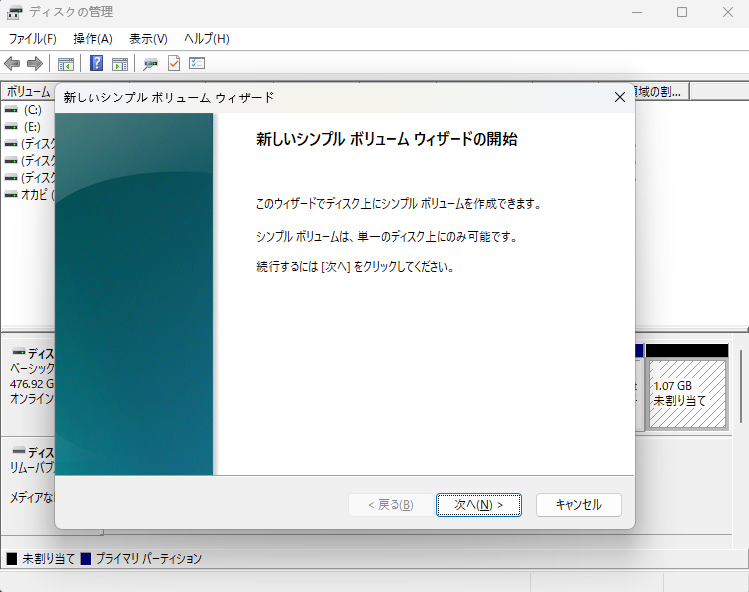Click the Back arrow toolbar icon
This screenshot has height=592, width=749.
(12, 64)
